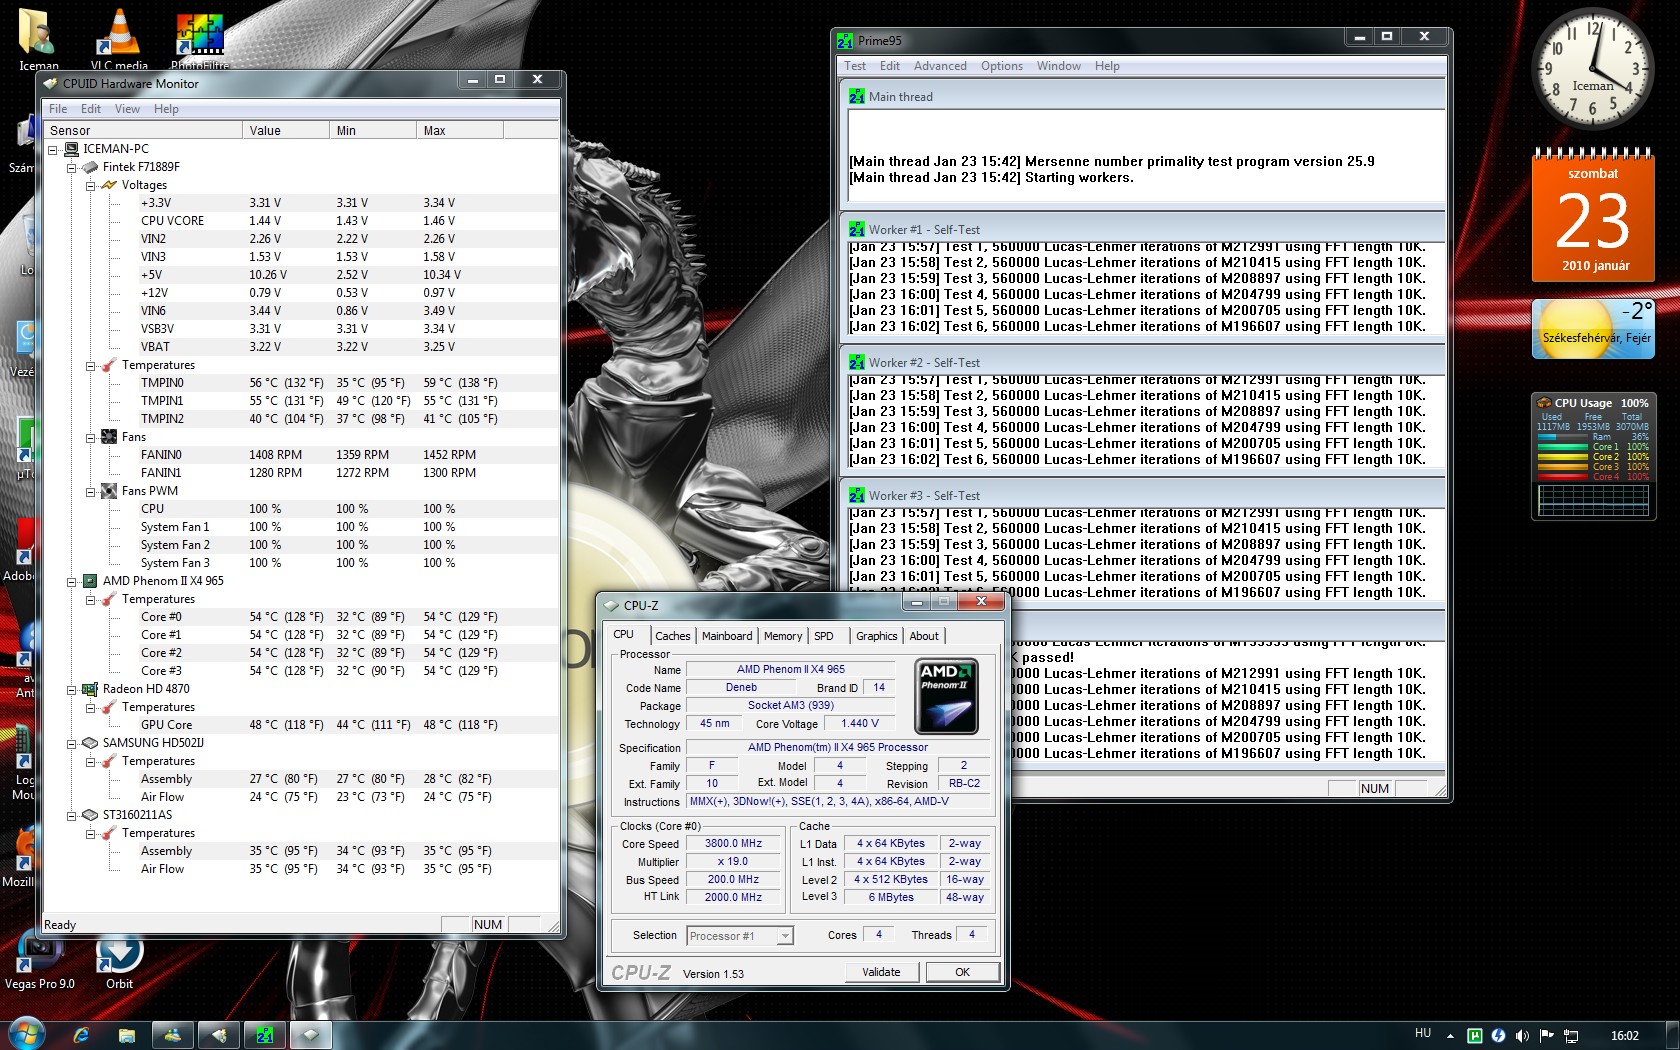The width and height of the screenshot is (1680, 1050).
Task: Switch to the Graphics tab in CPU-Z
Action: [x=877, y=636]
